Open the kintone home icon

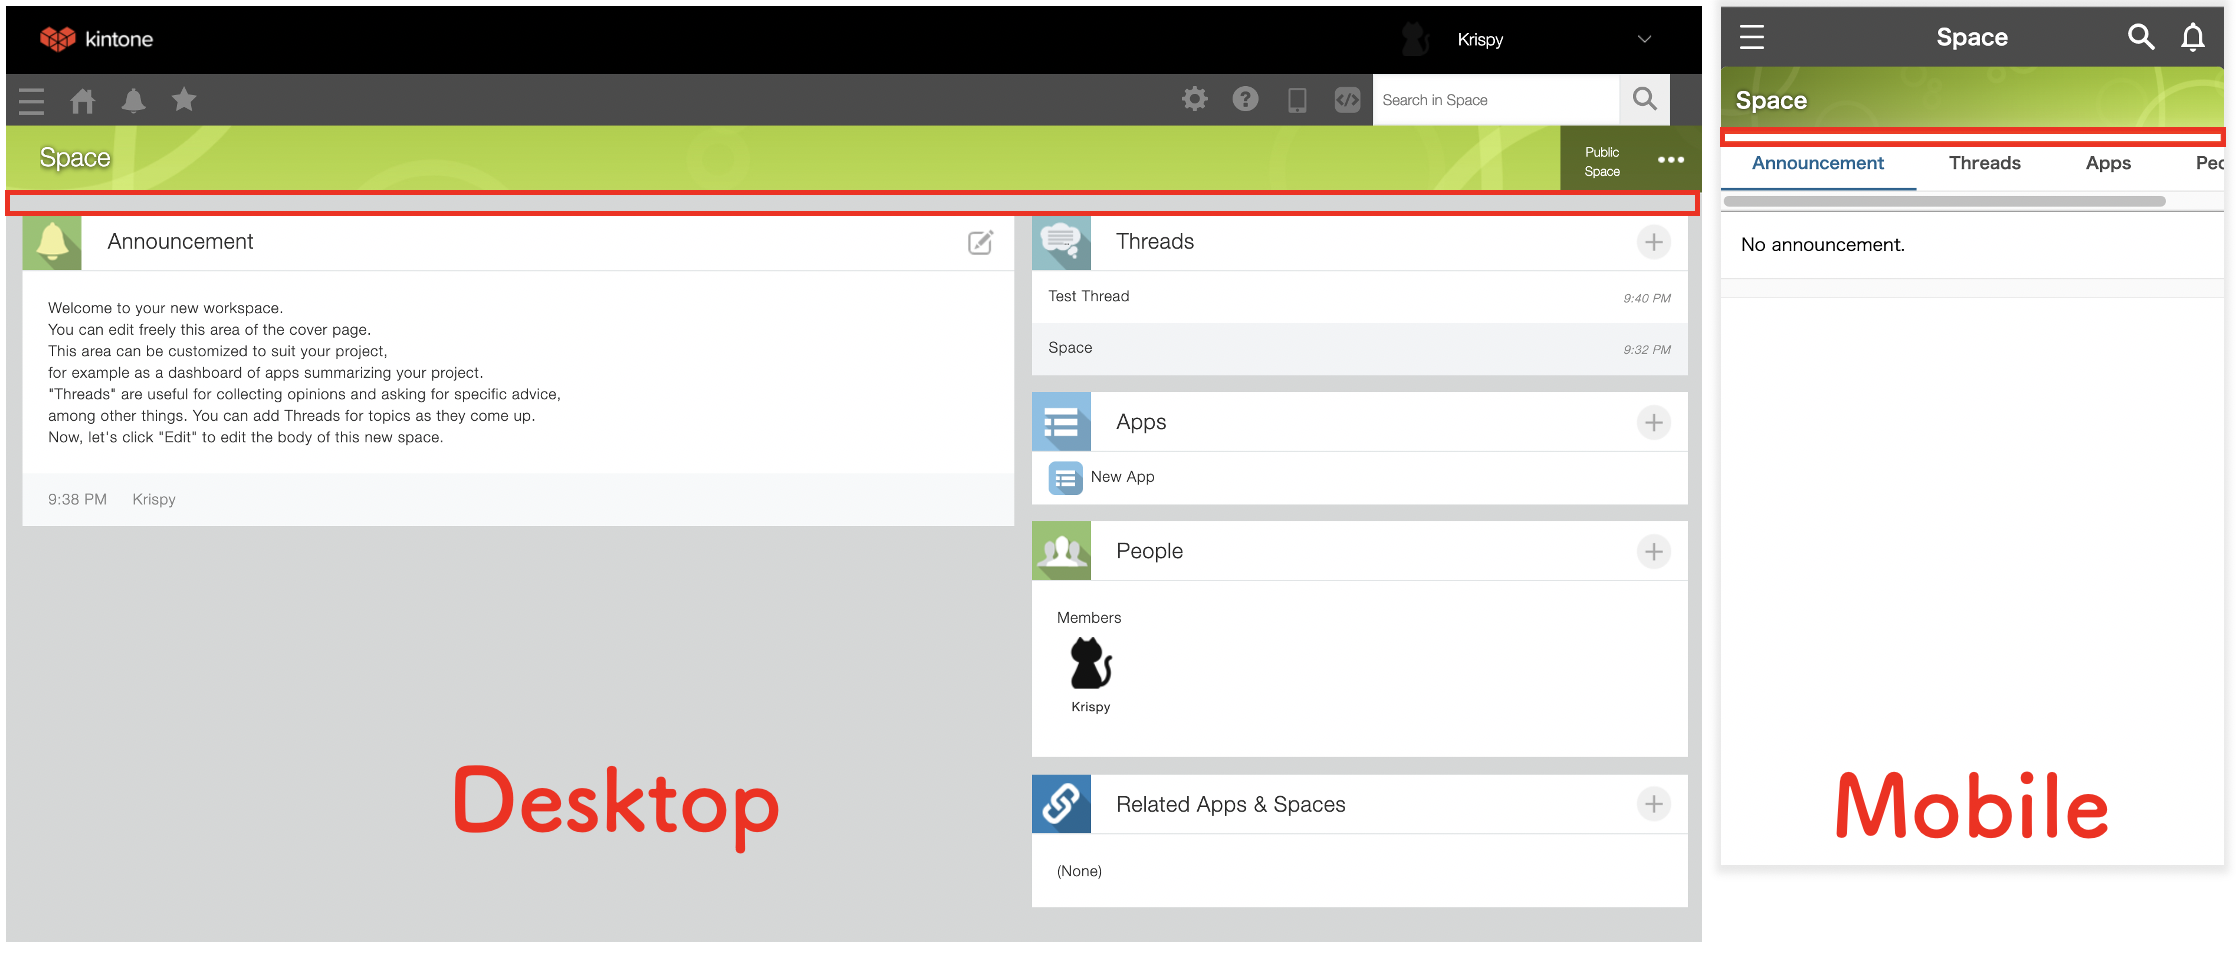[83, 100]
